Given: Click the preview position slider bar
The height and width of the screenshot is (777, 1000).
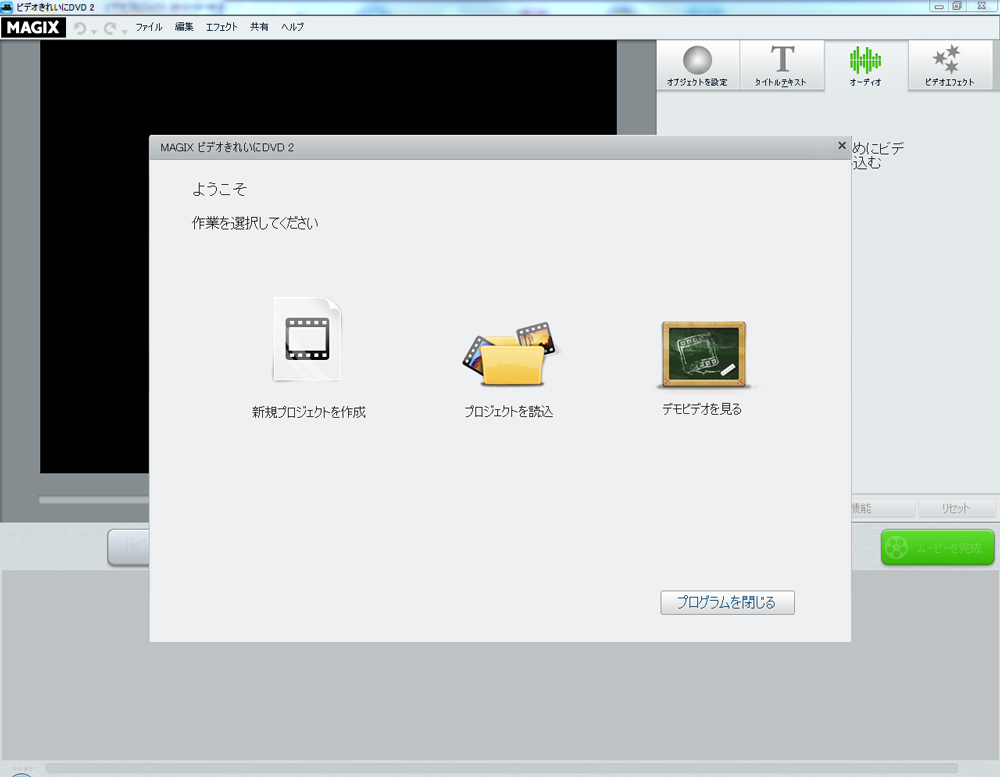Looking at the screenshot, I should pyautogui.click(x=94, y=500).
